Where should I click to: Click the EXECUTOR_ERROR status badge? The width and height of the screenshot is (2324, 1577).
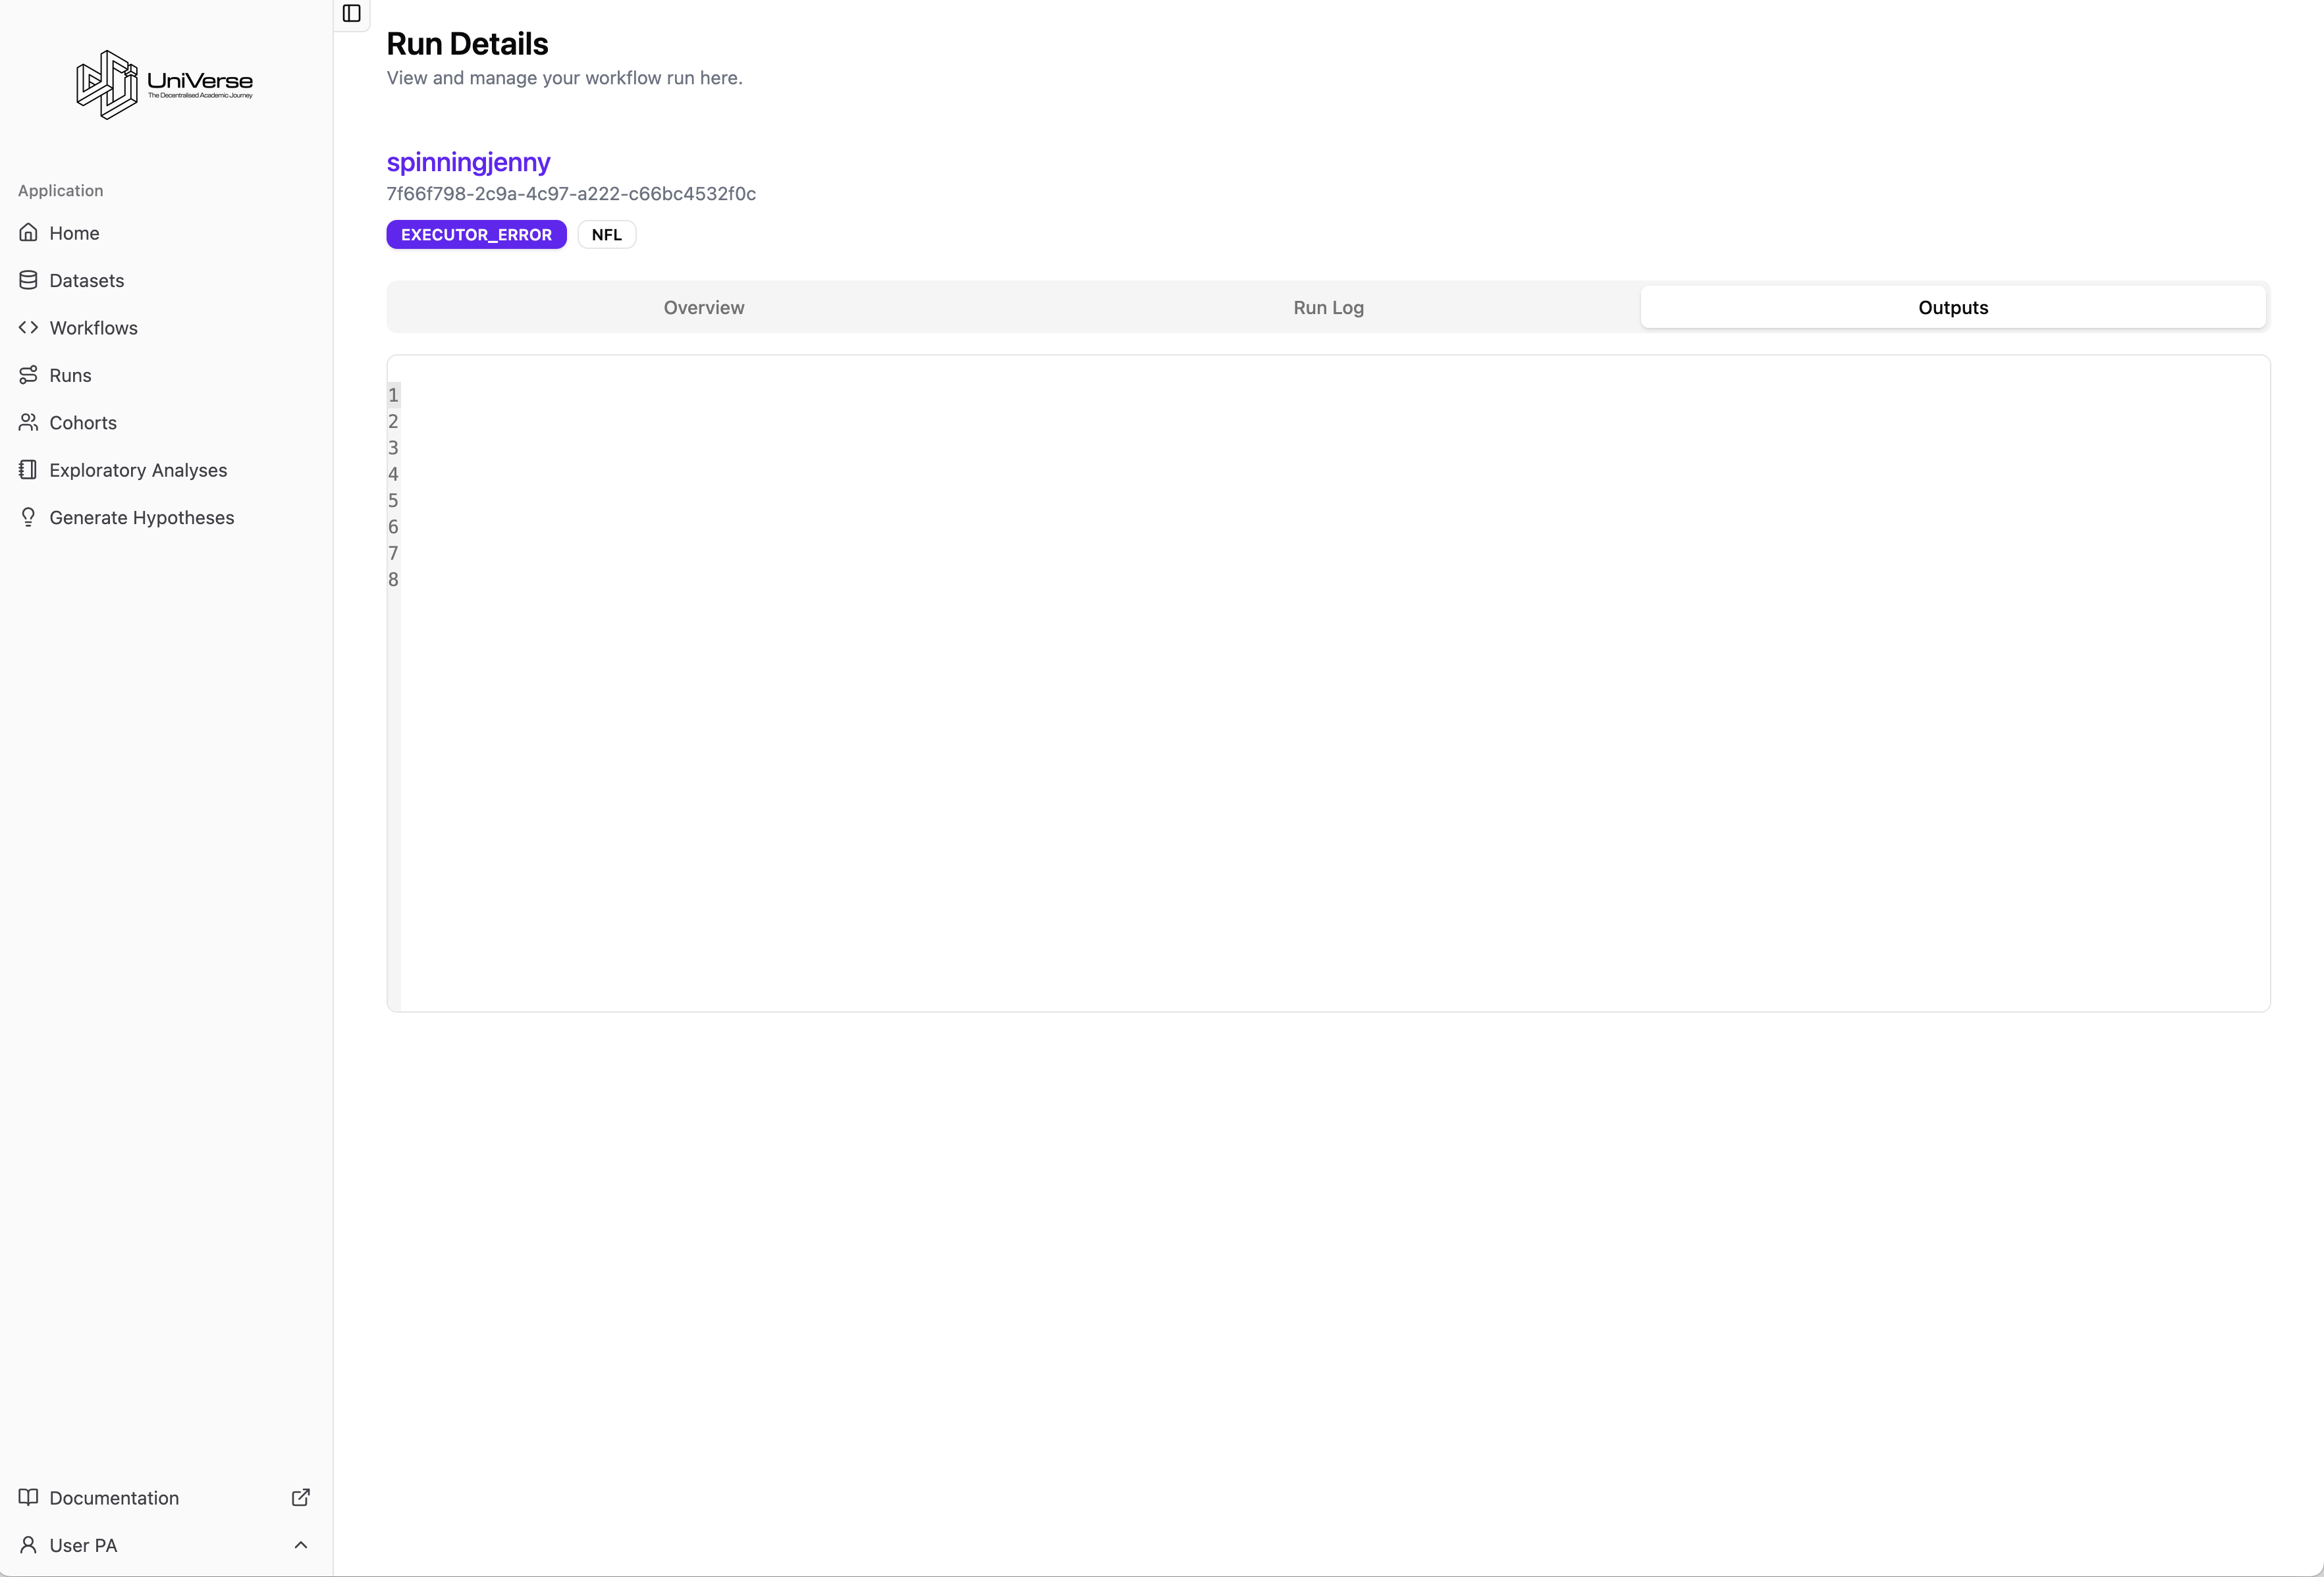pyautogui.click(x=476, y=234)
